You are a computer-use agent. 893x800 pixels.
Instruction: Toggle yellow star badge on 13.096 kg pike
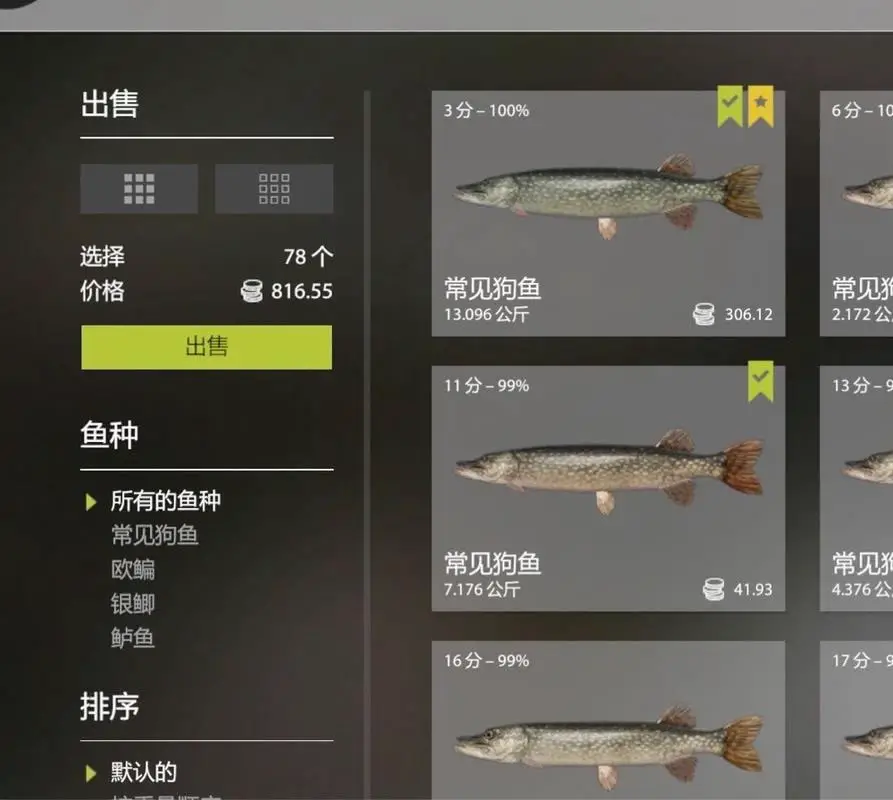click(x=761, y=106)
